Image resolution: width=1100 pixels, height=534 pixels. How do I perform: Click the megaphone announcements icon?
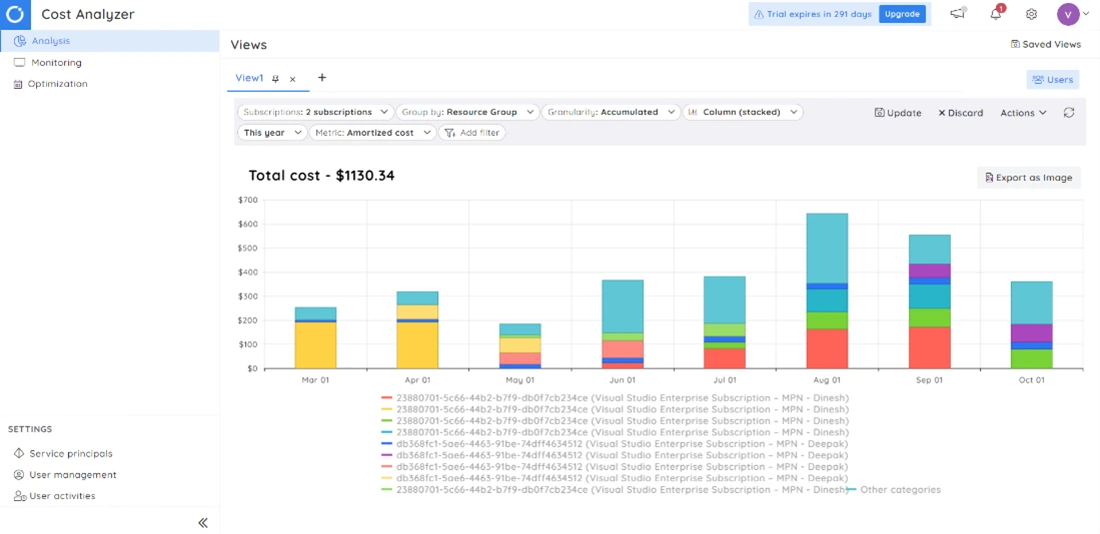pos(958,14)
